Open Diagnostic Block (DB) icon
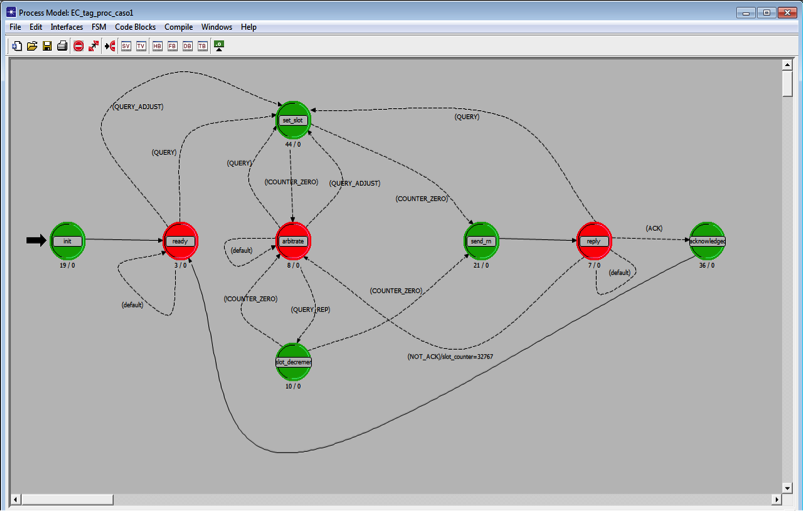Viewport: 803px width, 511px height. click(x=187, y=46)
